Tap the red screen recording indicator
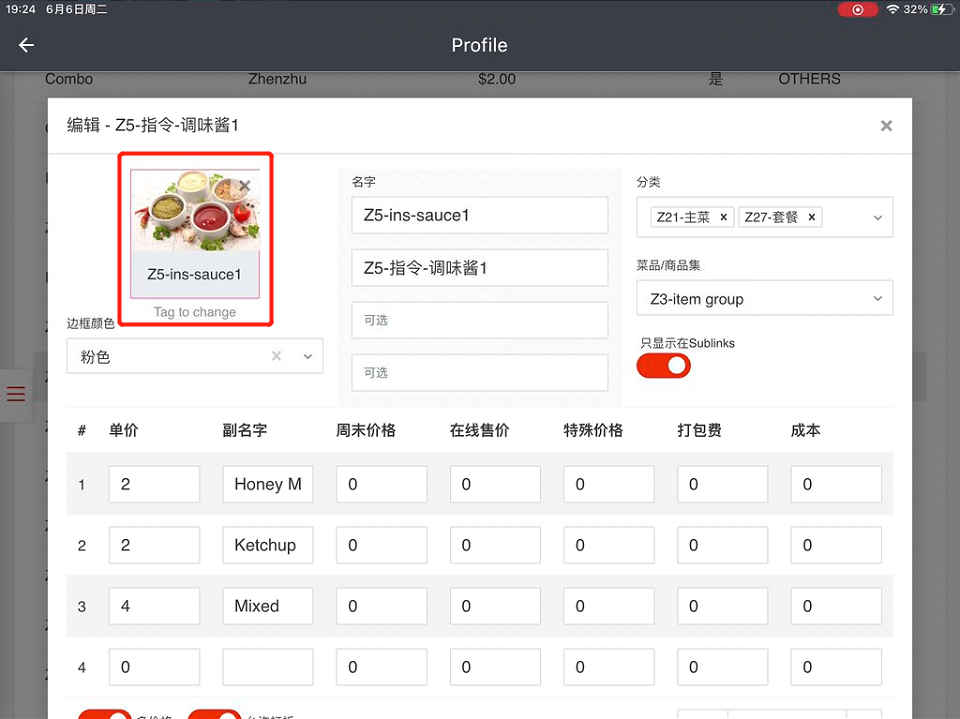Screen dimensions: 960x719 (858, 9)
